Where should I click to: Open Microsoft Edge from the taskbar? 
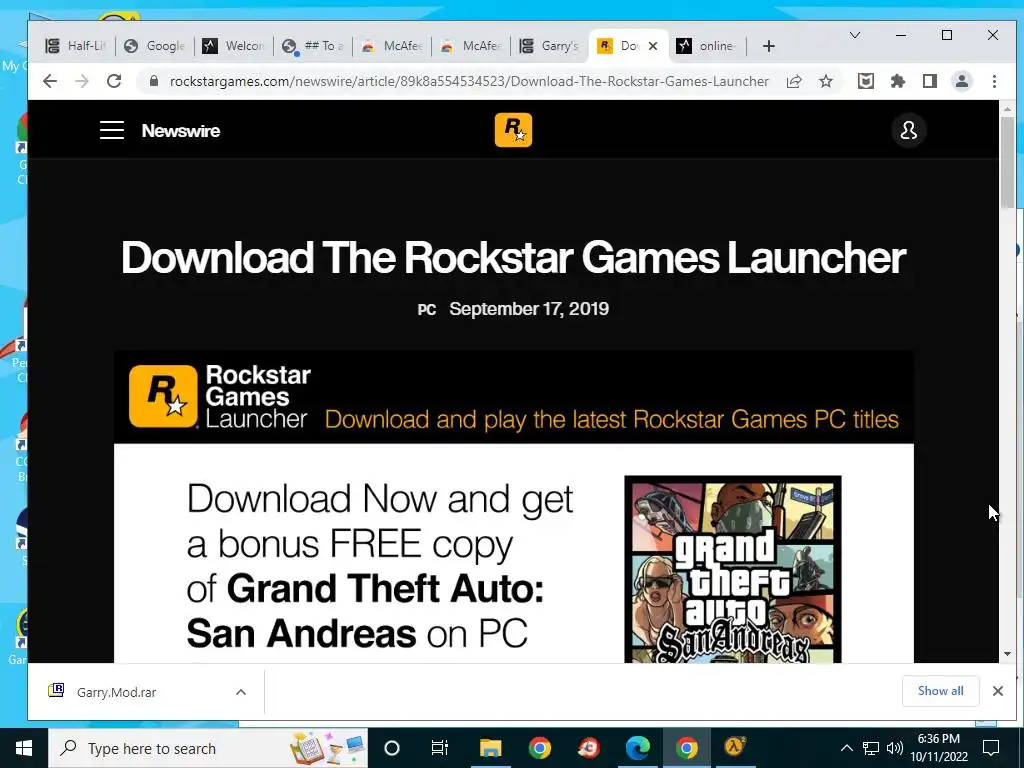point(637,748)
